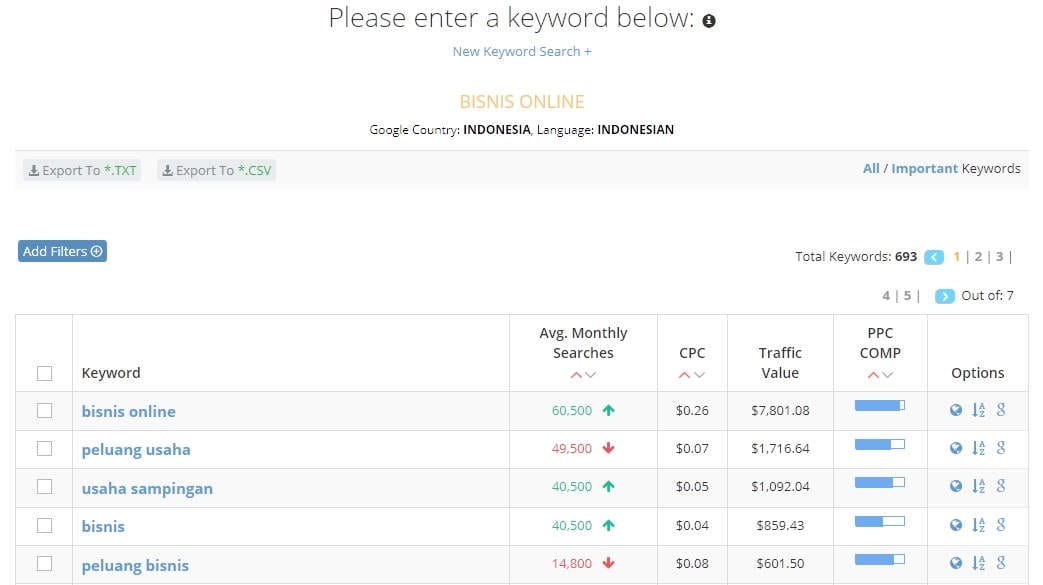Open New Keyword Search link
Screen dimensions: 1043x585
[x=522, y=51]
